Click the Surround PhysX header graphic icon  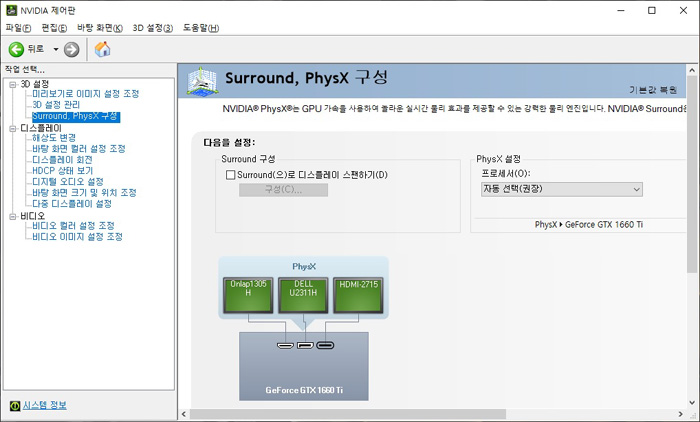point(203,81)
